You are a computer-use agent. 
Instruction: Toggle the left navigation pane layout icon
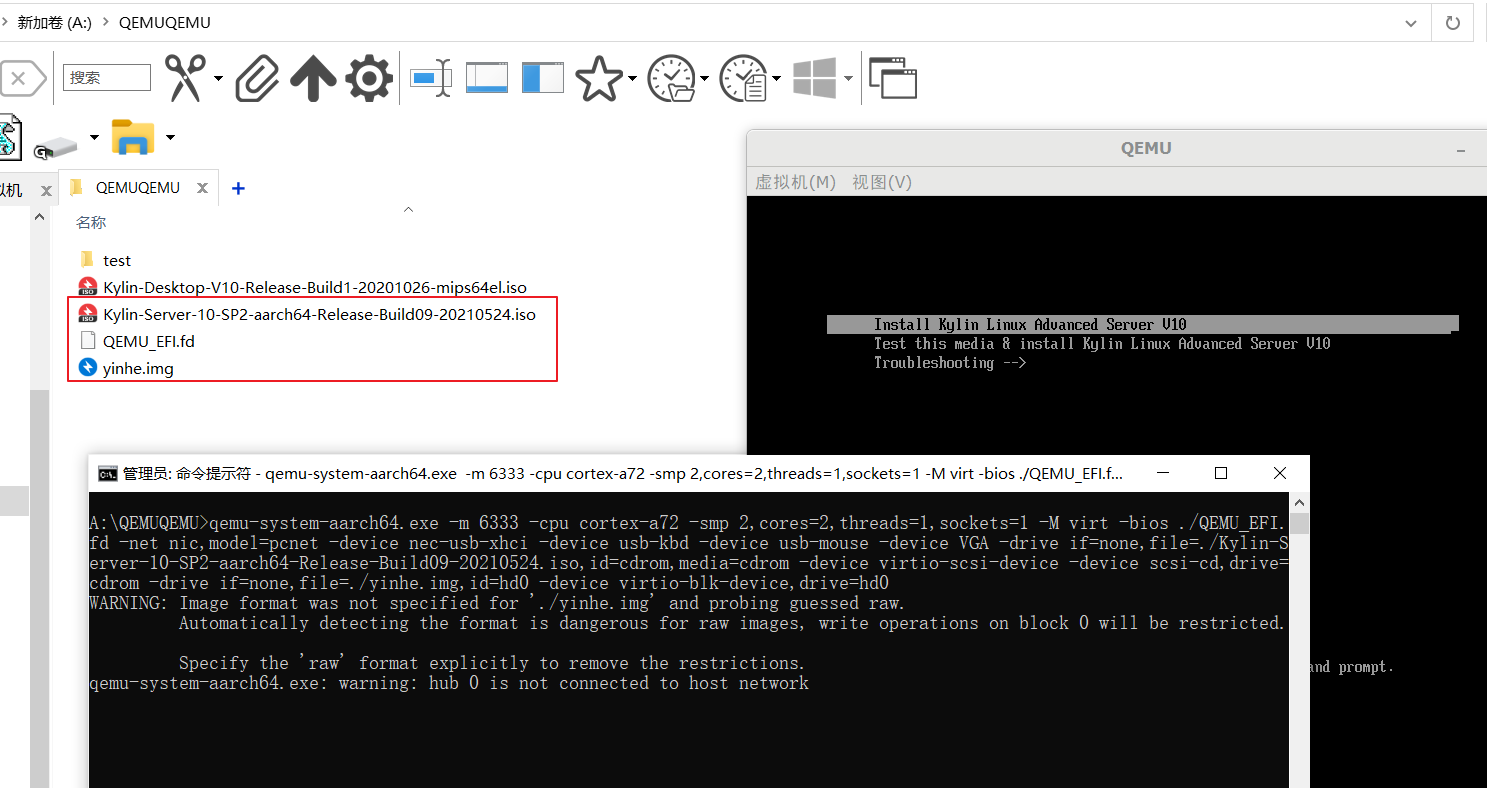click(544, 78)
